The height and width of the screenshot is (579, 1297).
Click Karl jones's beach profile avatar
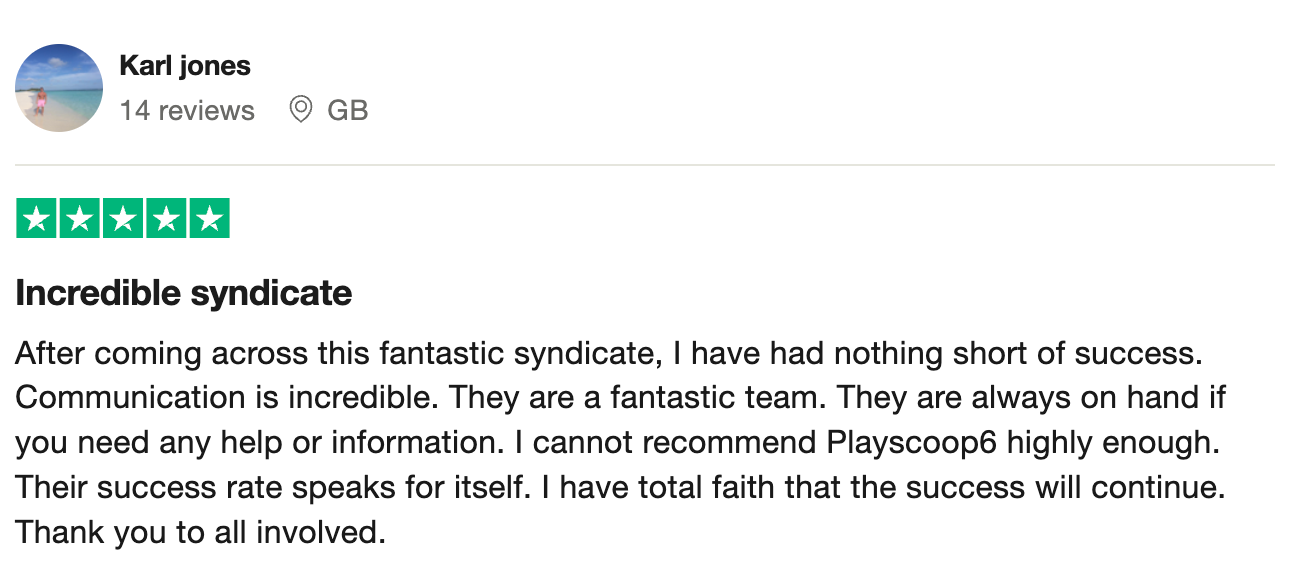pyautogui.click(x=59, y=88)
